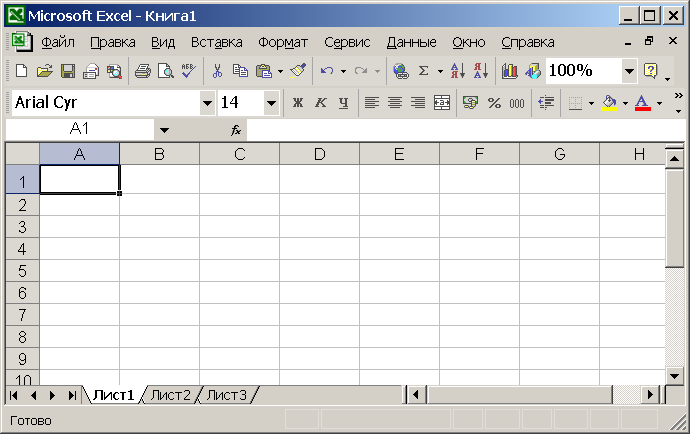Toggle underline Ч formatting
Viewport: 690px width, 434px height.
click(344, 103)
